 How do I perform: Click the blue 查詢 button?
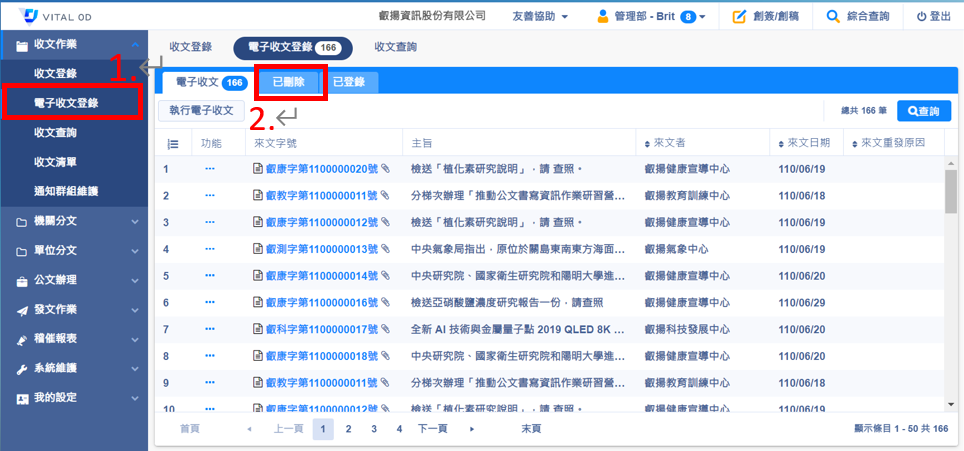(x=924, y=111)
